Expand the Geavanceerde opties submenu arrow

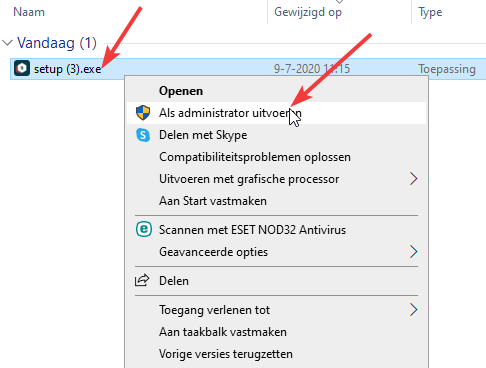click(x=414, y=252)
